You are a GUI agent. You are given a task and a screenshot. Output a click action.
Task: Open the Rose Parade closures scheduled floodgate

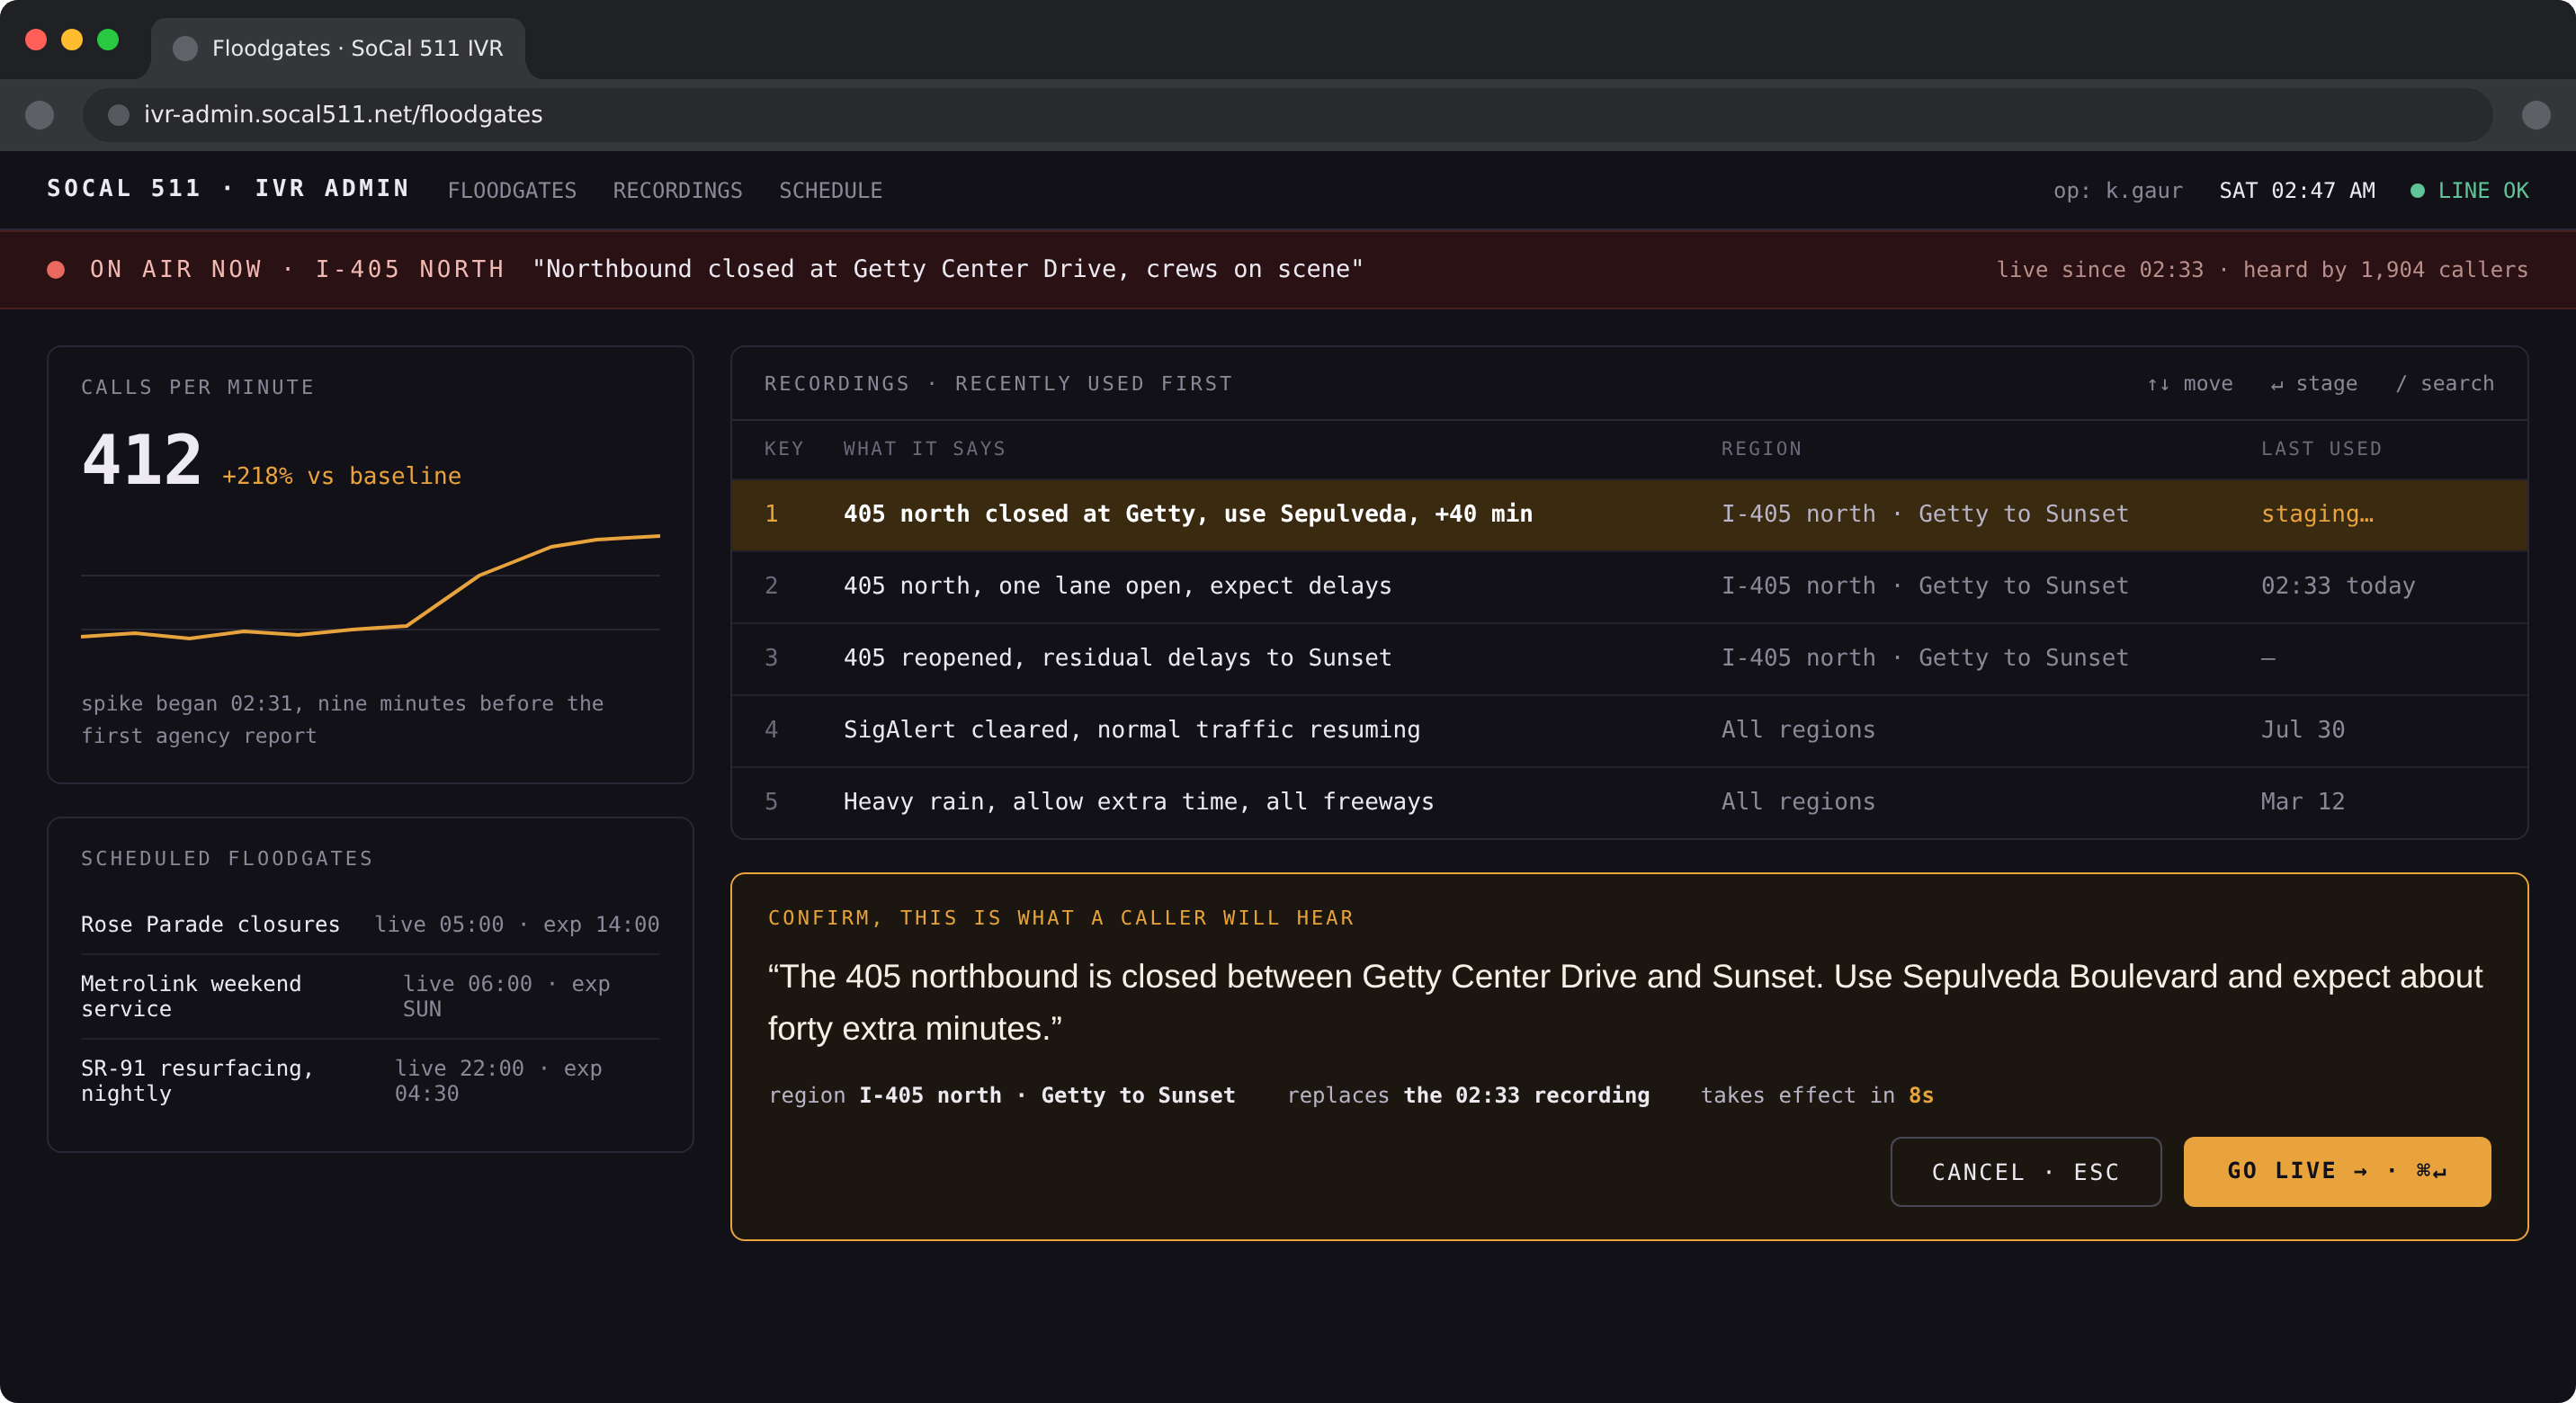pyautogui.click(x=370, y=924)
